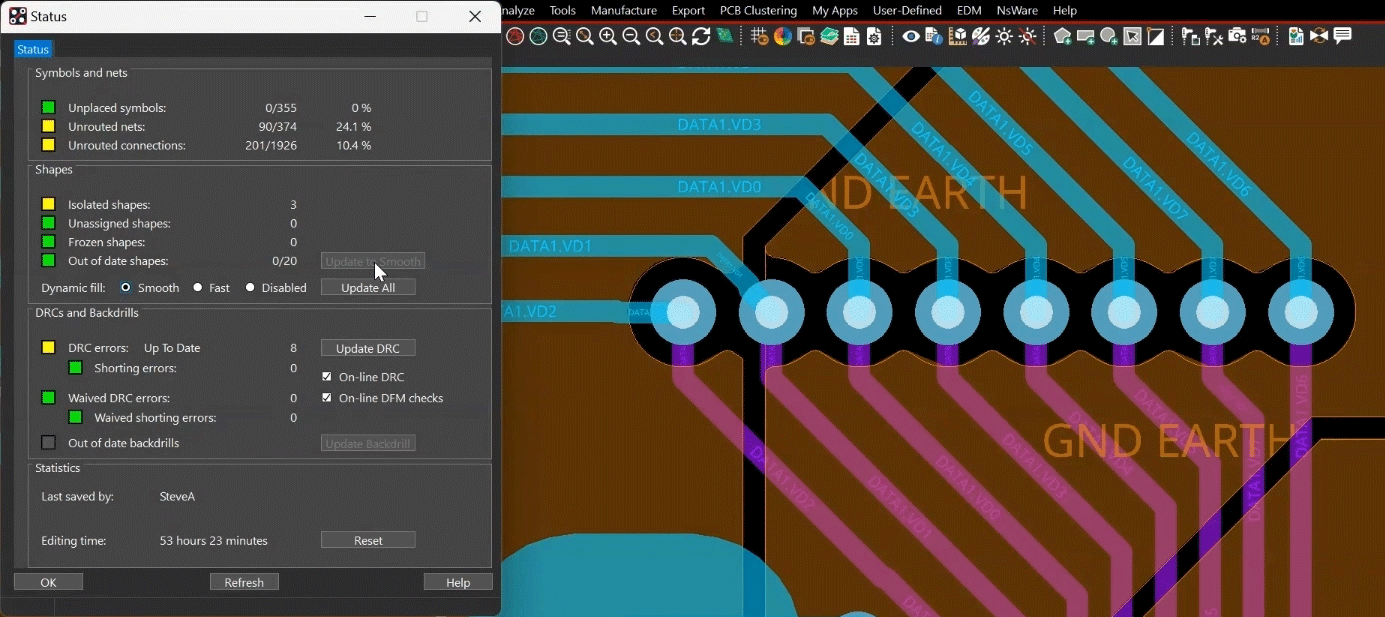Select the add rectangular shape tool
This screenshot has width=1385, height=617.
(1086, 36)
